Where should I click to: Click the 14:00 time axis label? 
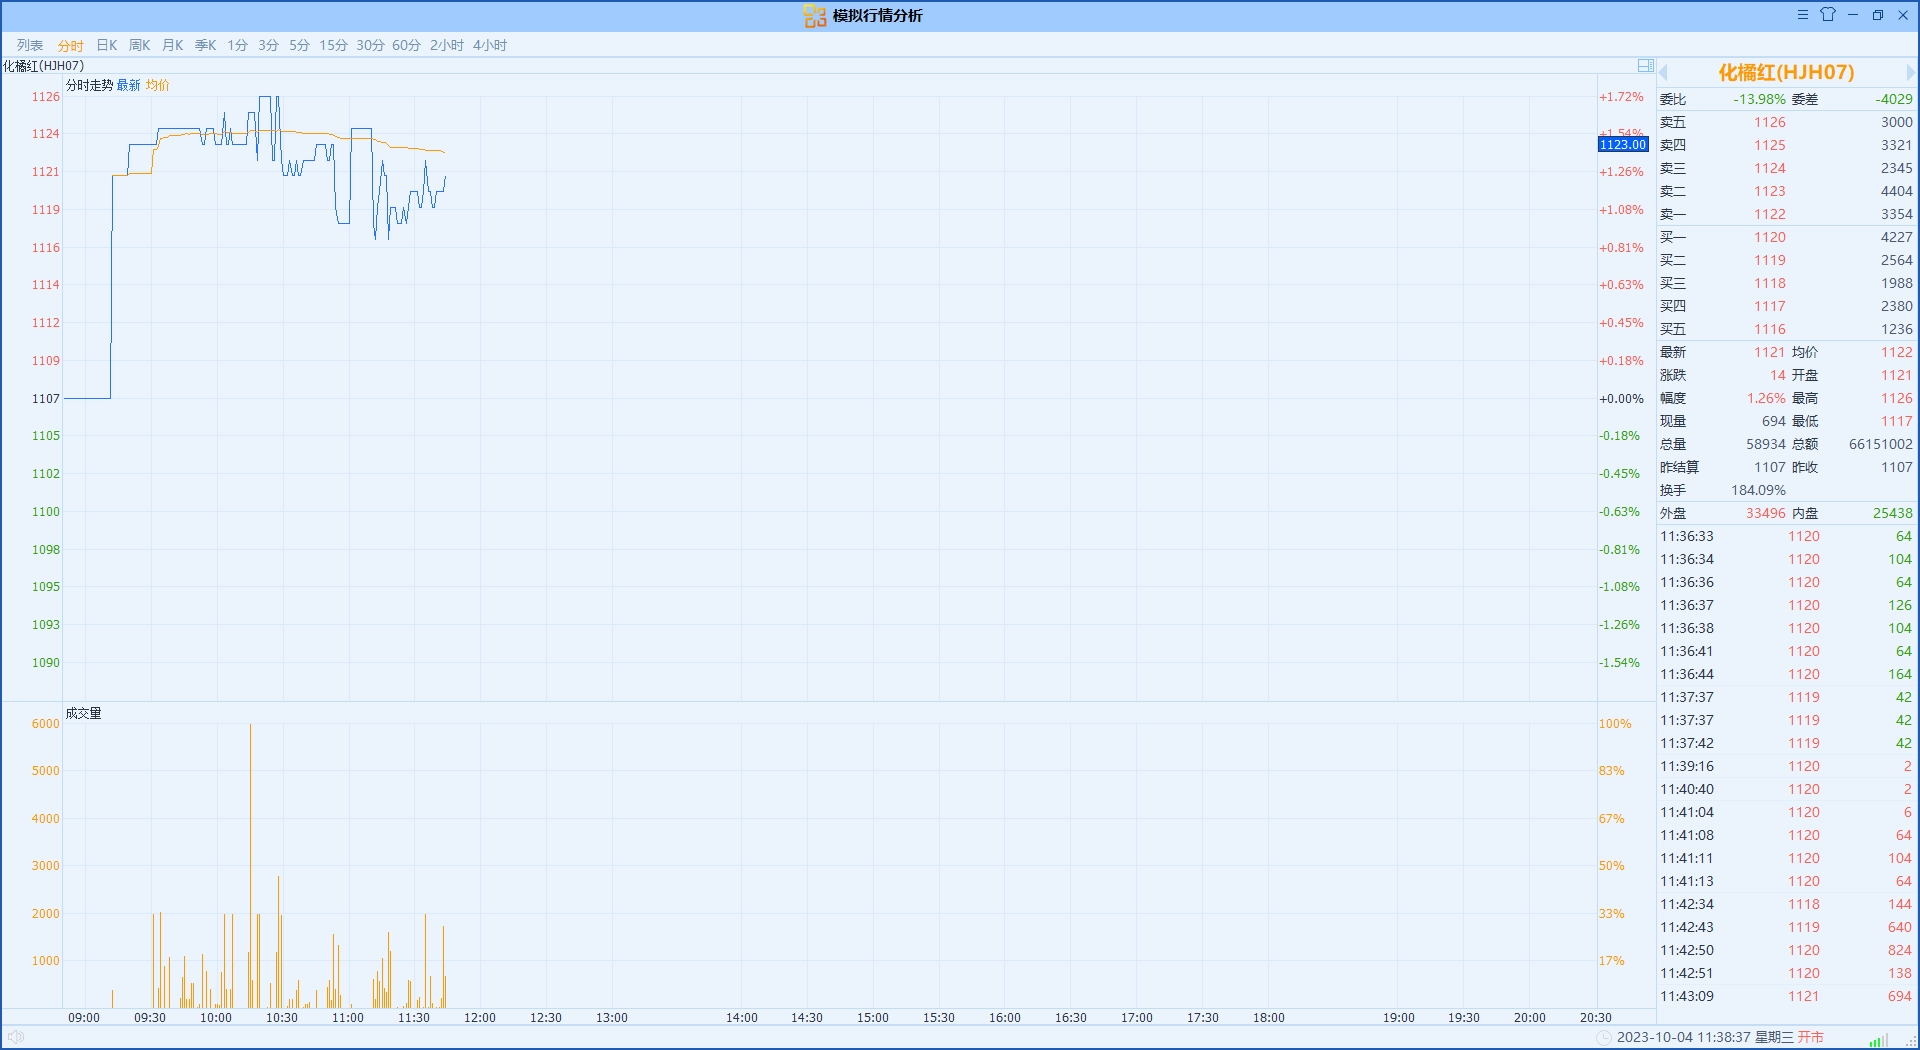coord(742,1017)
